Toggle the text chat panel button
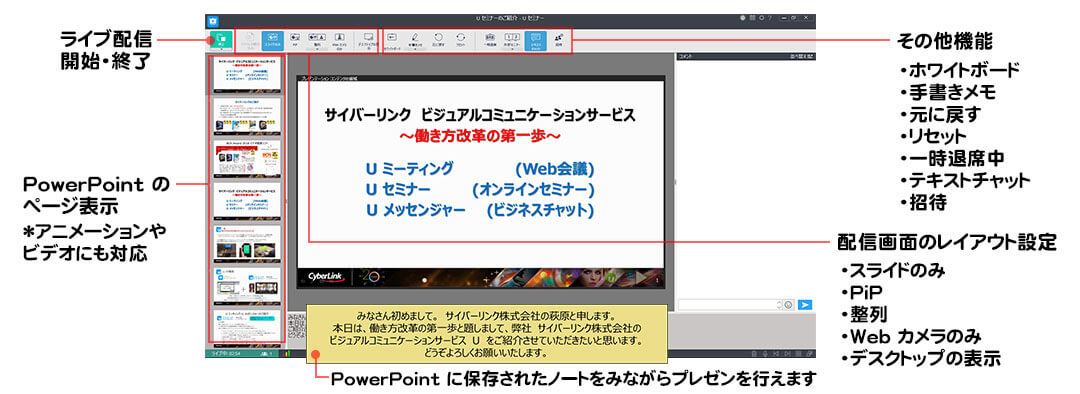Viewport: 1080px width, 394px height. tap(536, 41)
